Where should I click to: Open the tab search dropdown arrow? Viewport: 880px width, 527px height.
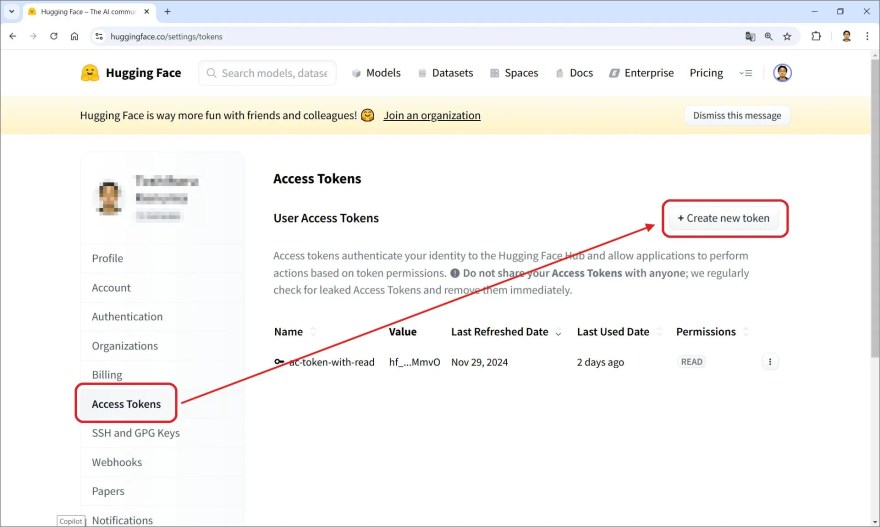tap(11, 11)
